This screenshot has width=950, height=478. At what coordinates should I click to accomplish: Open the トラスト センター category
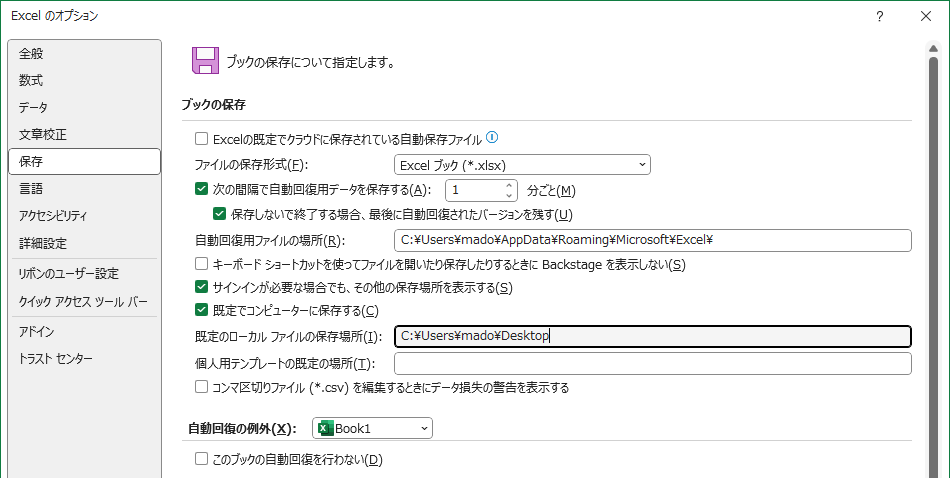84,359
